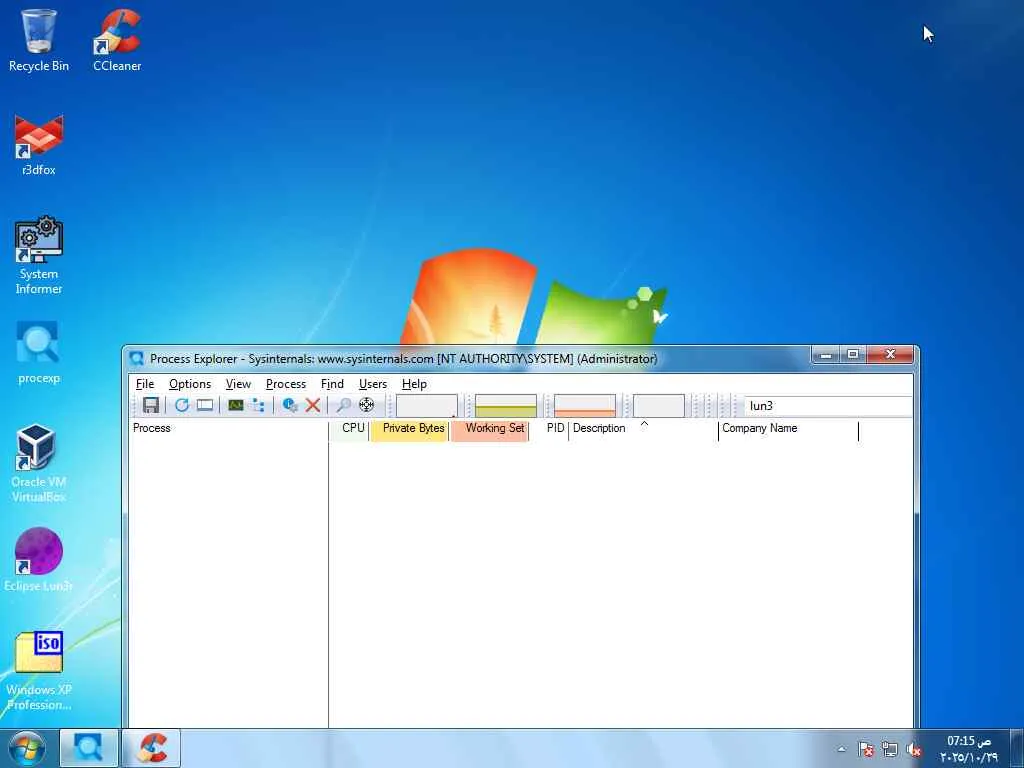The image size is (1024, 768).
Task: Open the File menu
Action: pyautogui.click(x=145, y=384)
